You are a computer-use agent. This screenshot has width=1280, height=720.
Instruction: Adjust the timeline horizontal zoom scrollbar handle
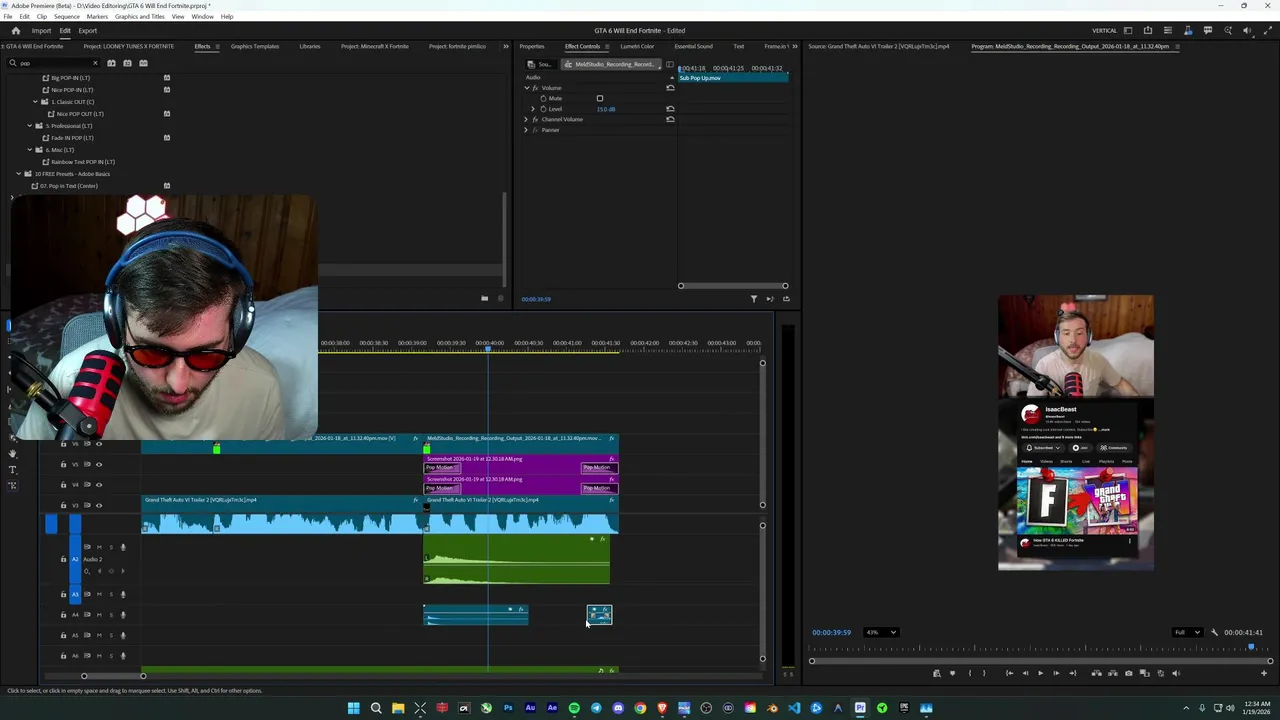[x=142, y=676]
